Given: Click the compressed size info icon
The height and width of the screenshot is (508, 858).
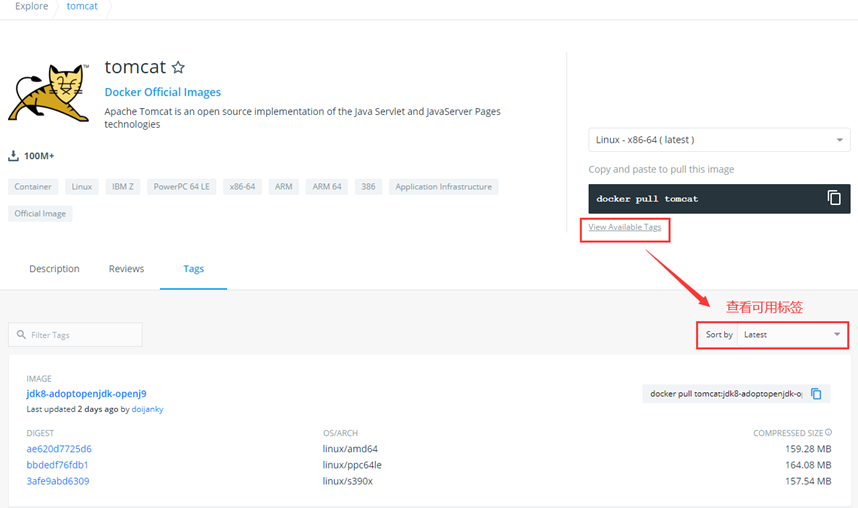Looking at the screenshot, I should (x=828, y=432).
